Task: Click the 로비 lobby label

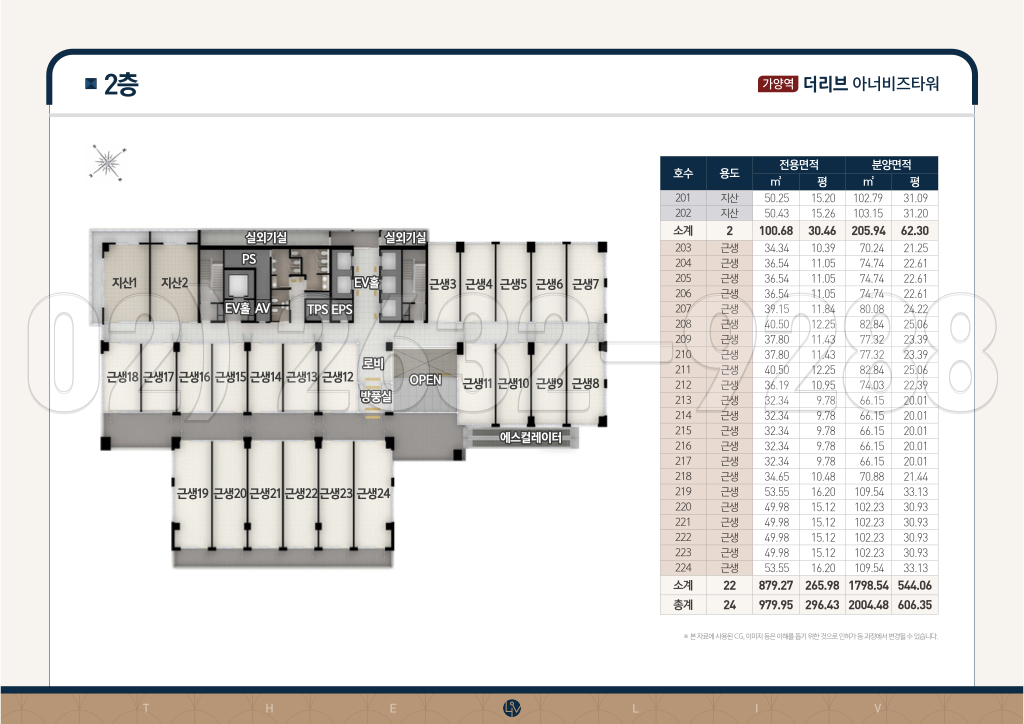Action: tap(373, 363)
